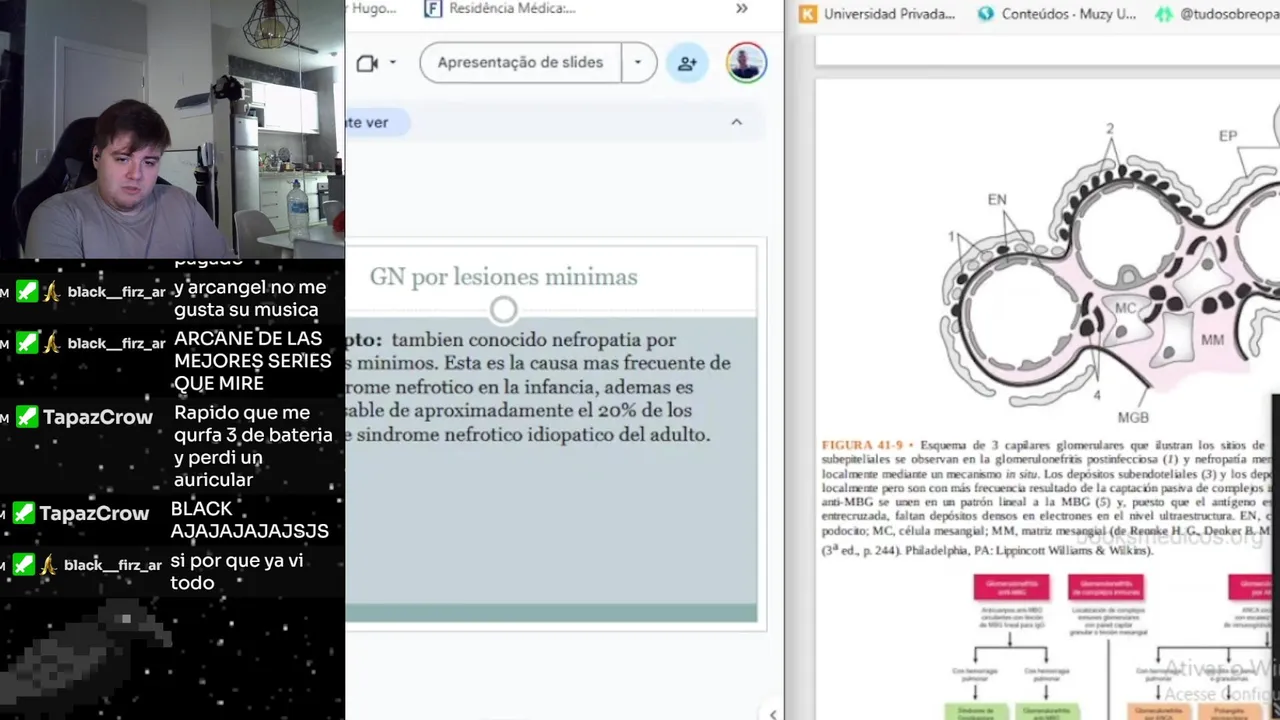Click the 'MGB' label under the figure
This screenshot has height=720, width=1280.
click(1133, 417)
